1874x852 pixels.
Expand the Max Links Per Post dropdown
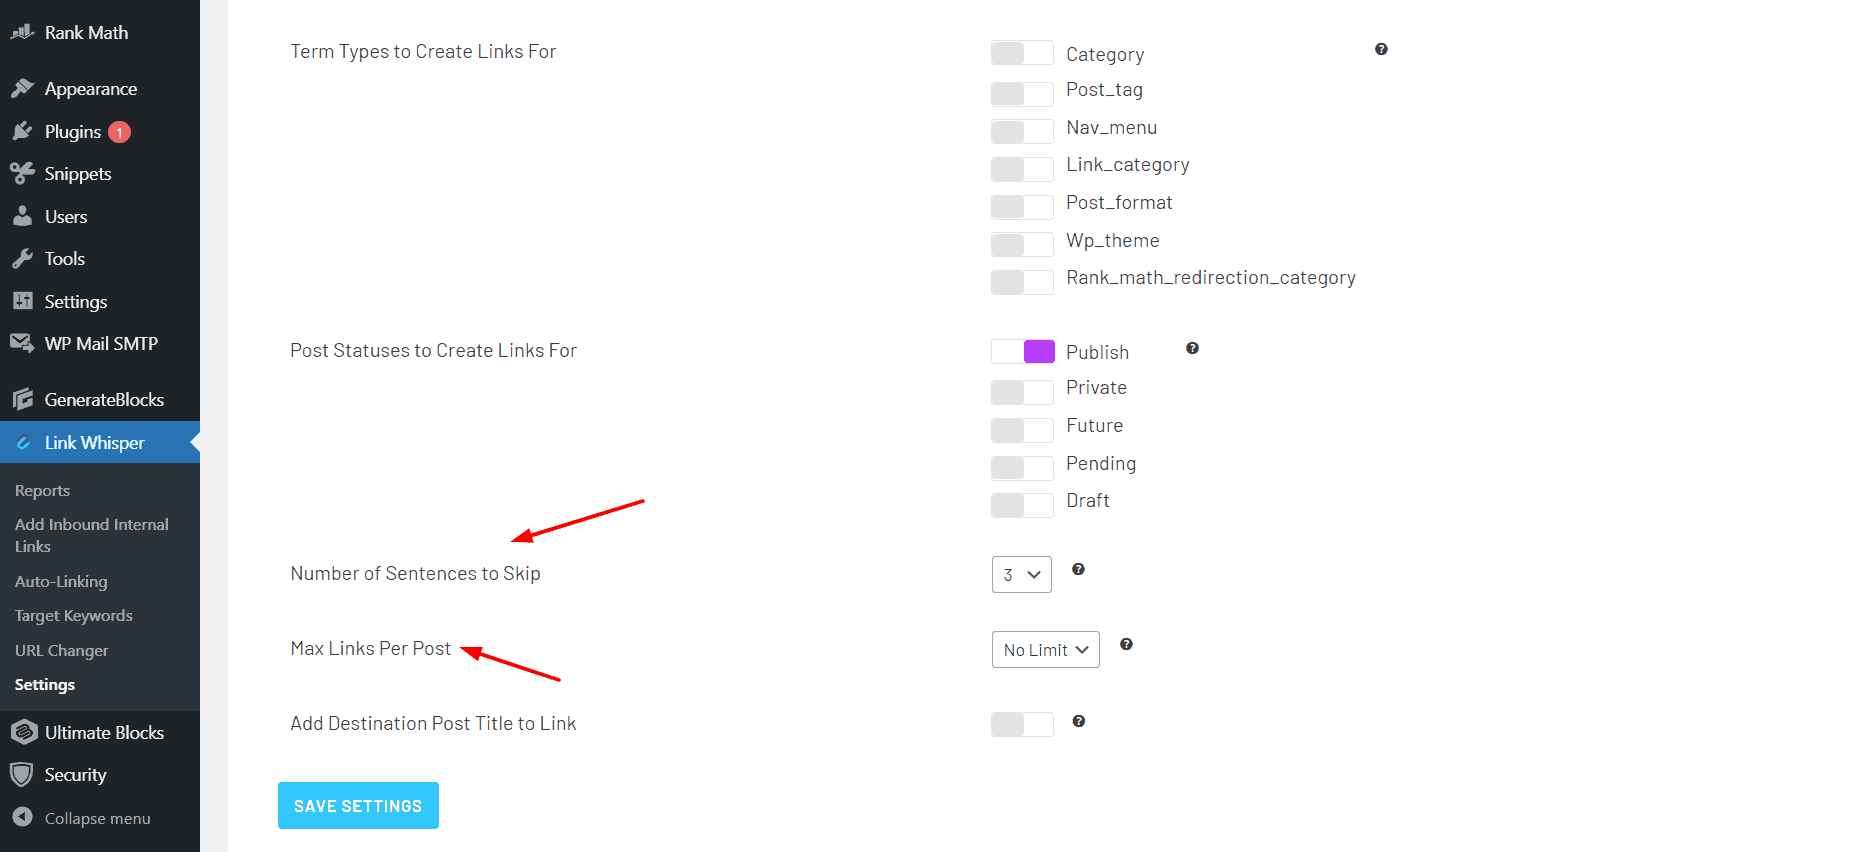[x=1045, y=650]
